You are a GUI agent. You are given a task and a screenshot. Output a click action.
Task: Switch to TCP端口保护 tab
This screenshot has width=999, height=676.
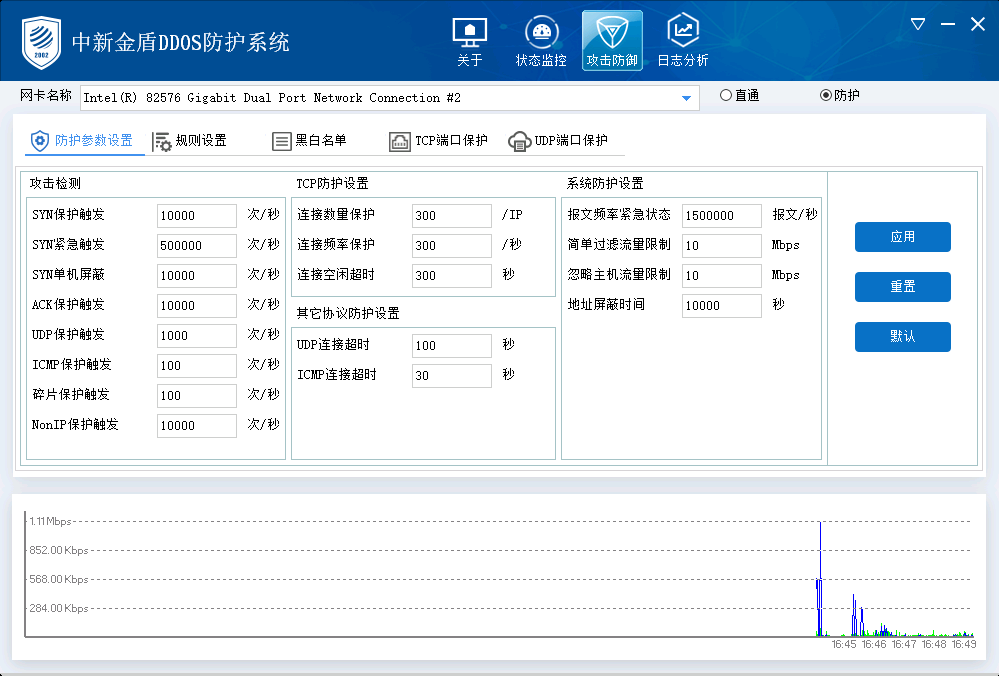439,141
